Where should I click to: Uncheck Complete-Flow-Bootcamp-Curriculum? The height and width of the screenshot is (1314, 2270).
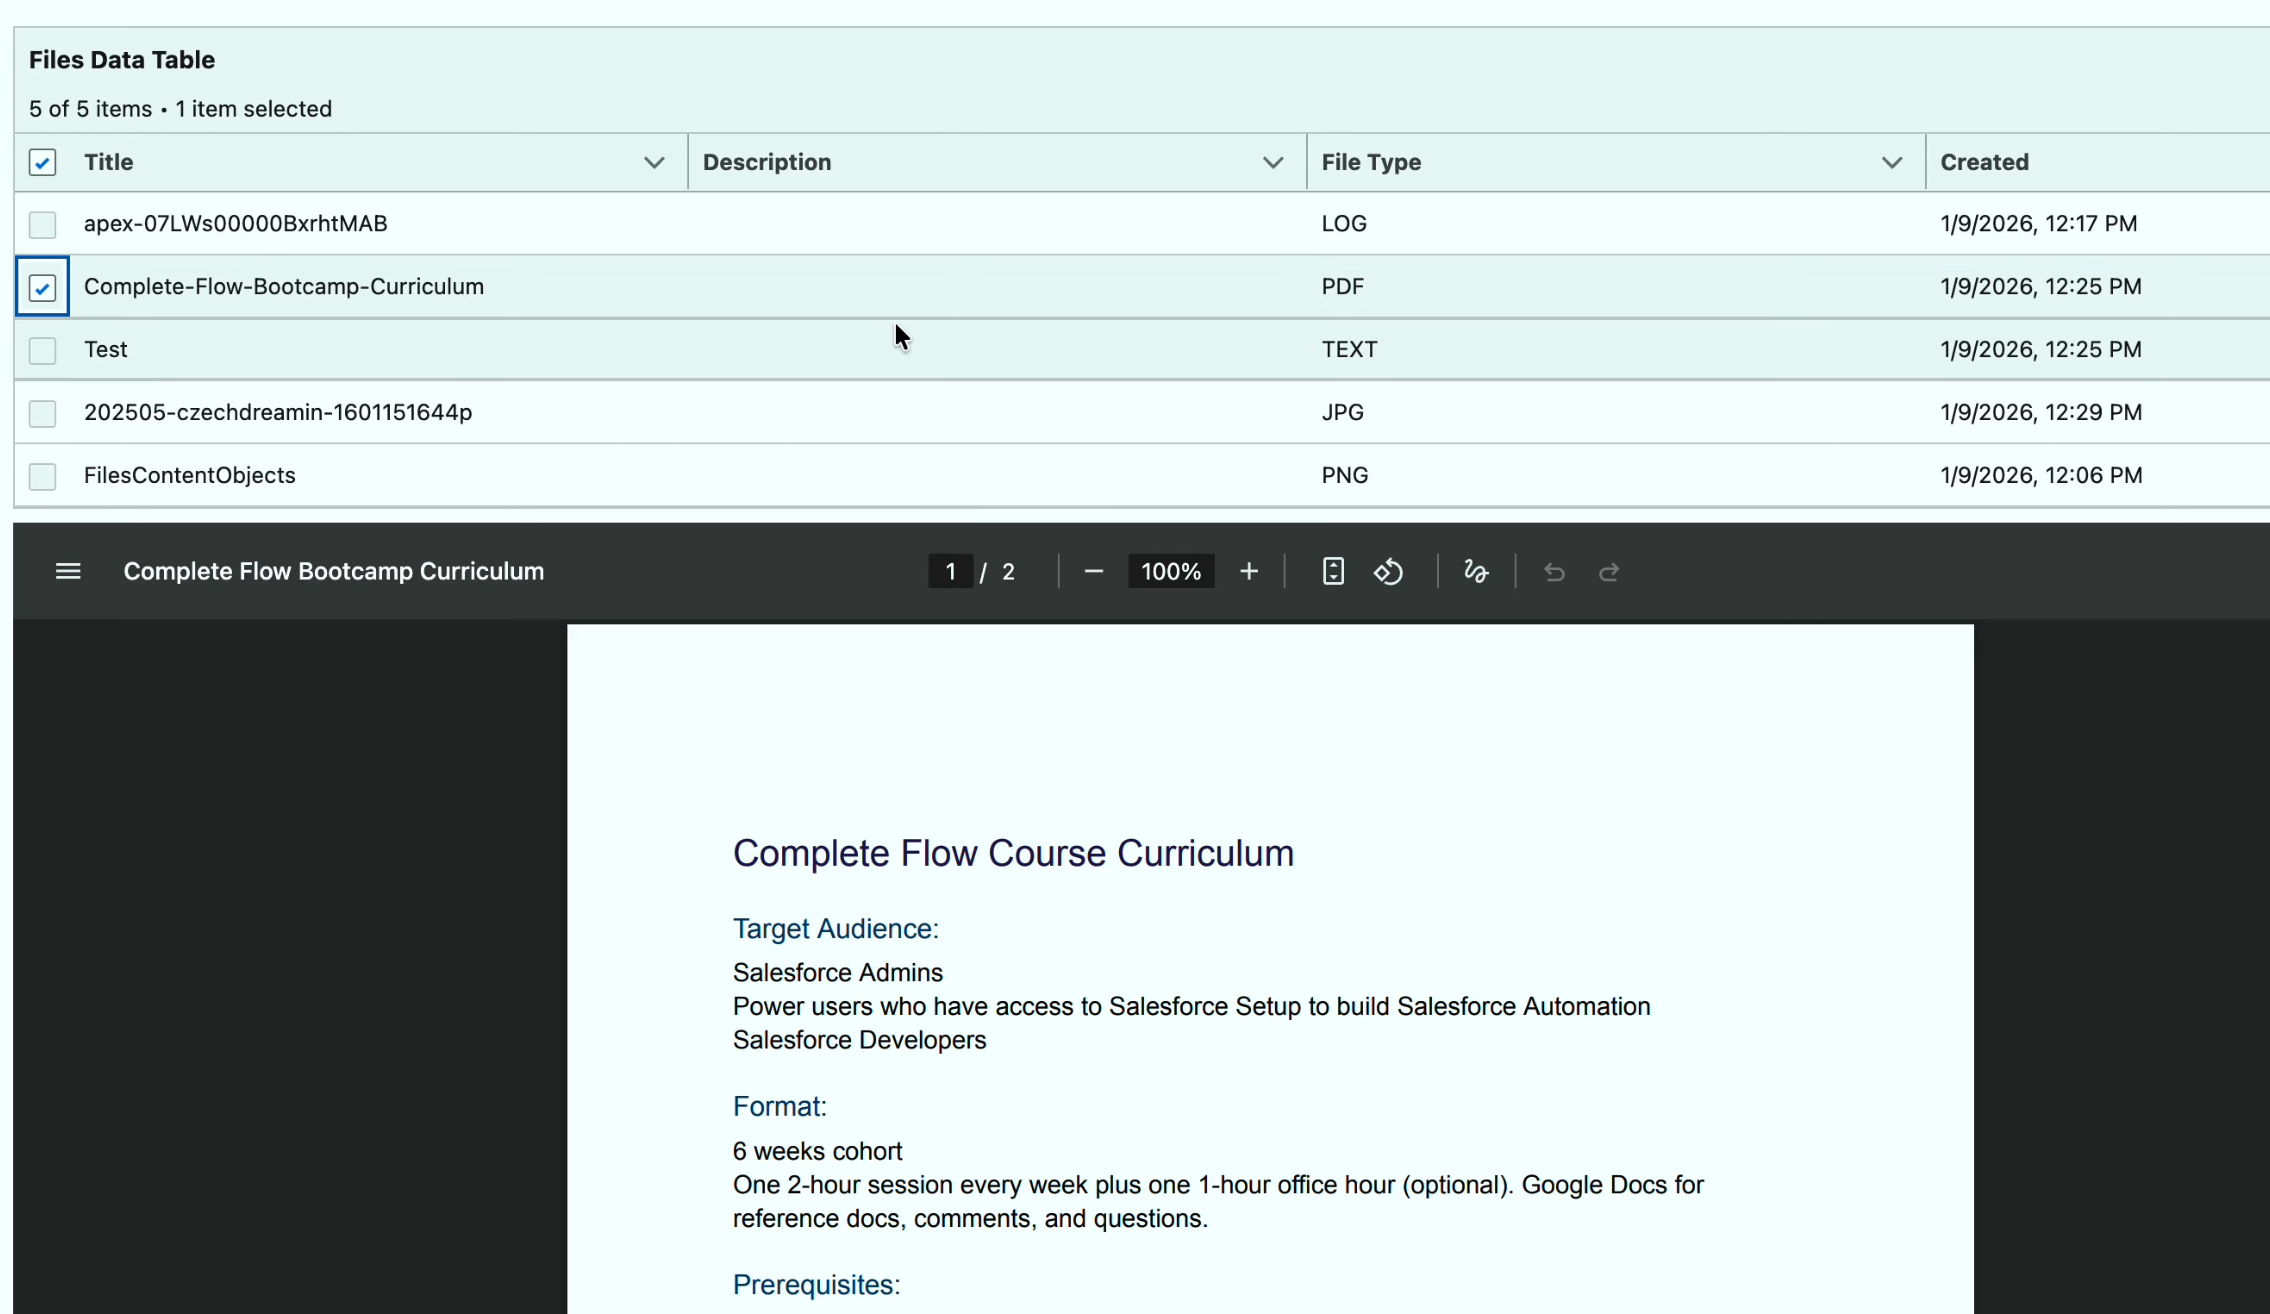pos(42,287)
